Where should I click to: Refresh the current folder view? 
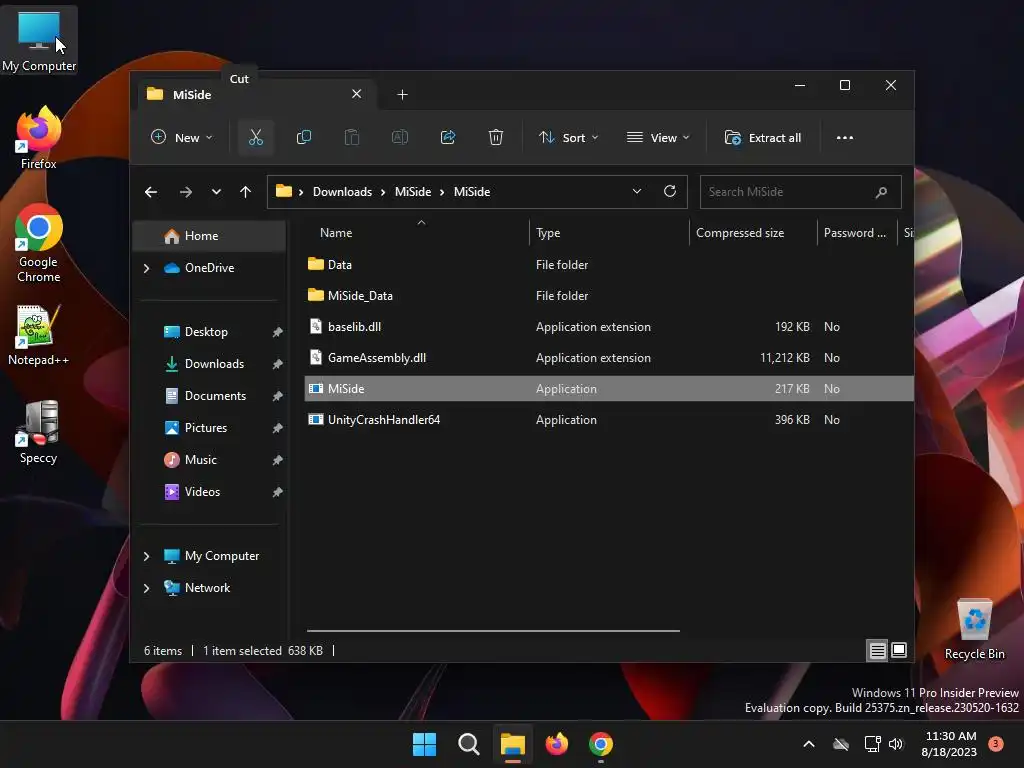pyautogui.click(x=669, y=191)
